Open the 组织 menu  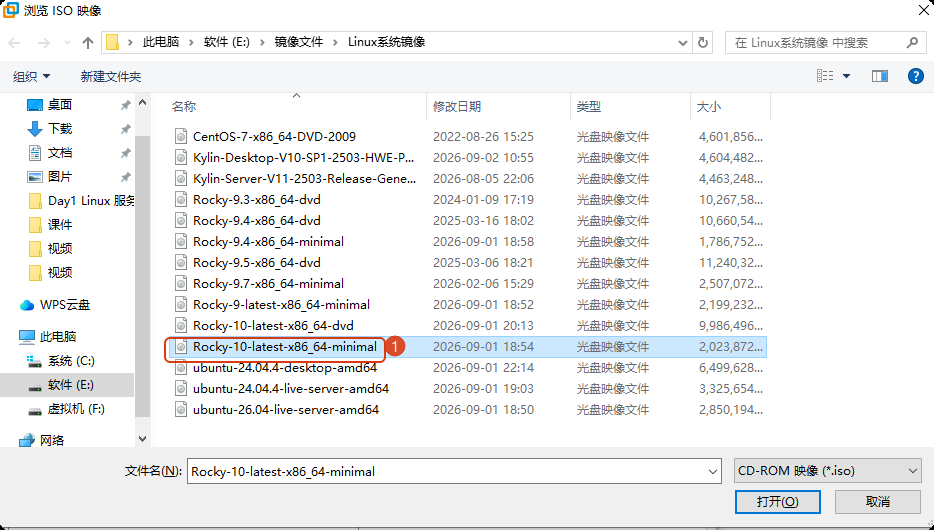pos(32,77)
